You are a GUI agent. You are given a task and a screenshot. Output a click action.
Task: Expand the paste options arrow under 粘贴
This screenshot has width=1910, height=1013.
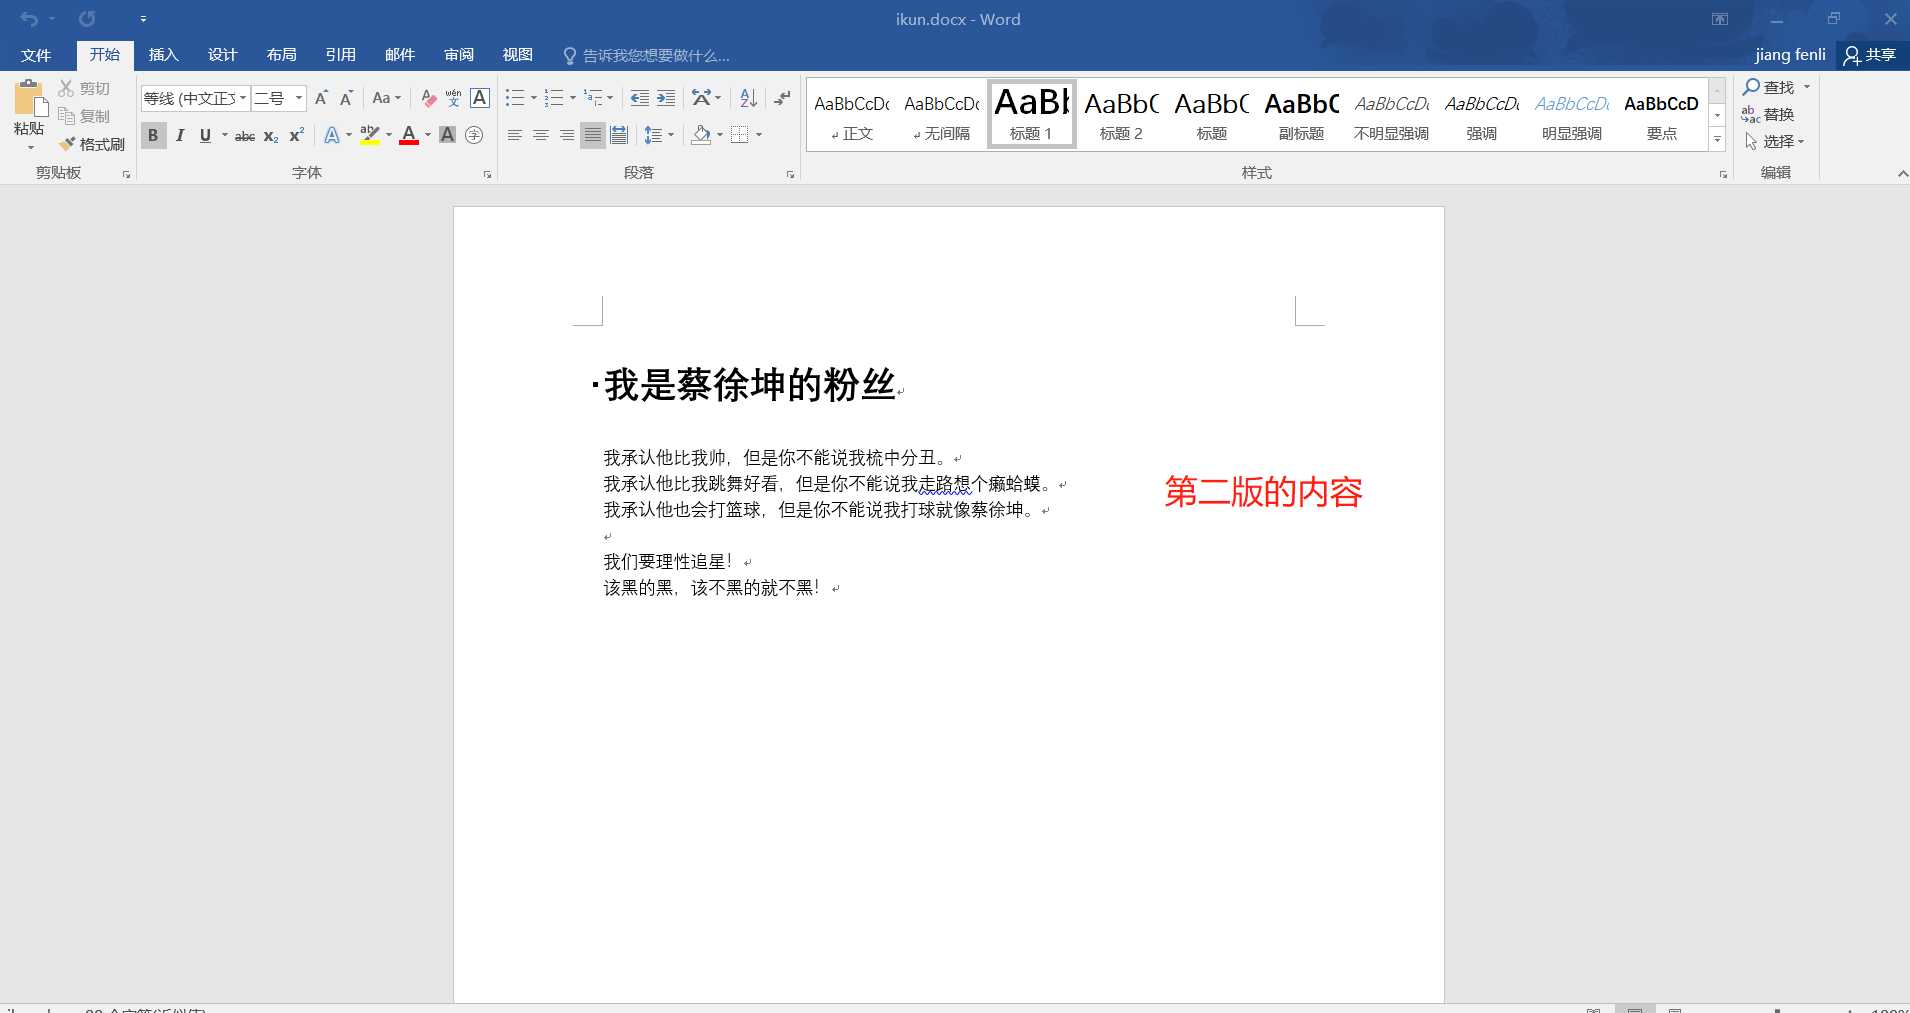(x=30, y=147)
